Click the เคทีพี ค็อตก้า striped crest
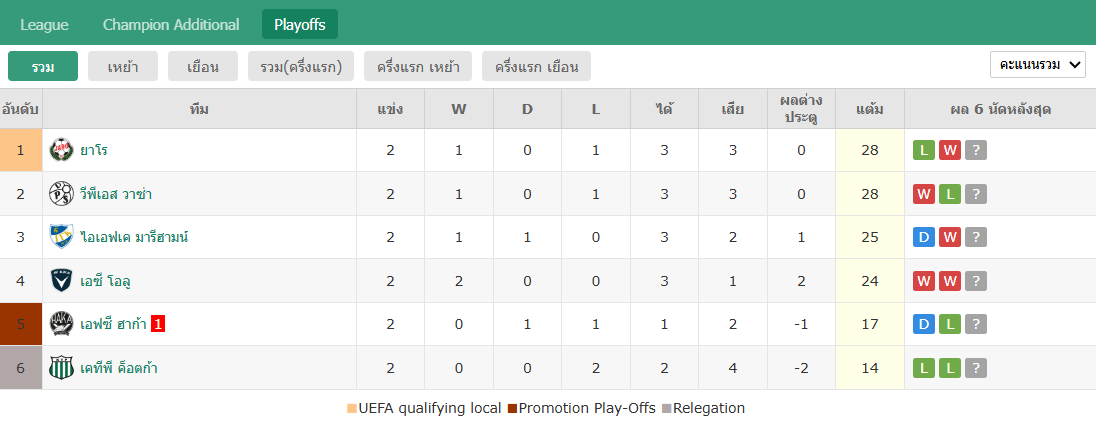 point(62,368)
